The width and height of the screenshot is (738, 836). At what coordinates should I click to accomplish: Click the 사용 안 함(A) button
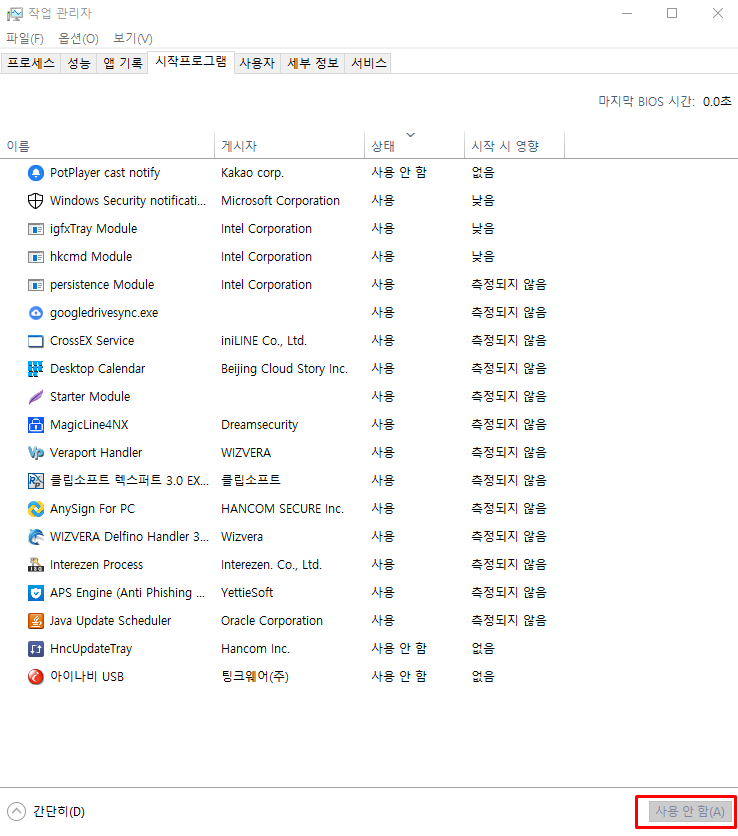pos(689,811)
